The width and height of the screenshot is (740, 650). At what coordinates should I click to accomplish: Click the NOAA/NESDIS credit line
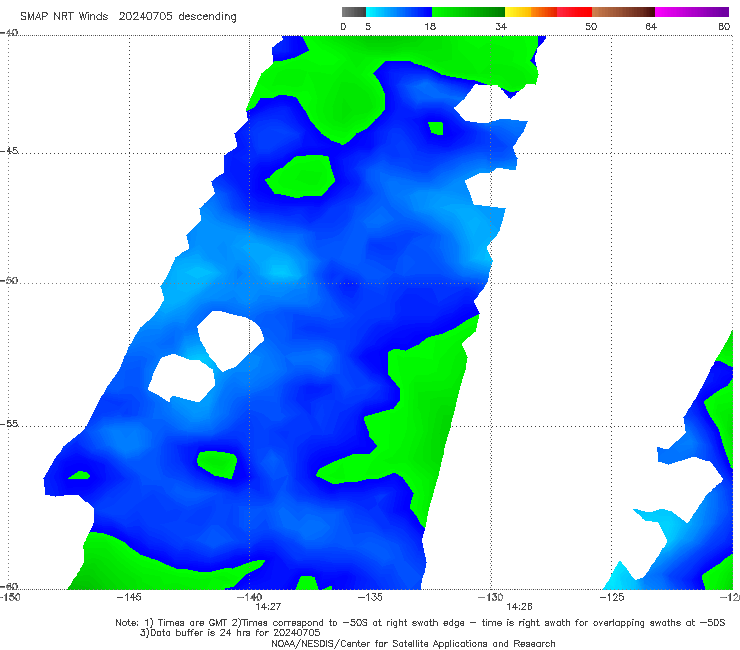click(413, 644)
